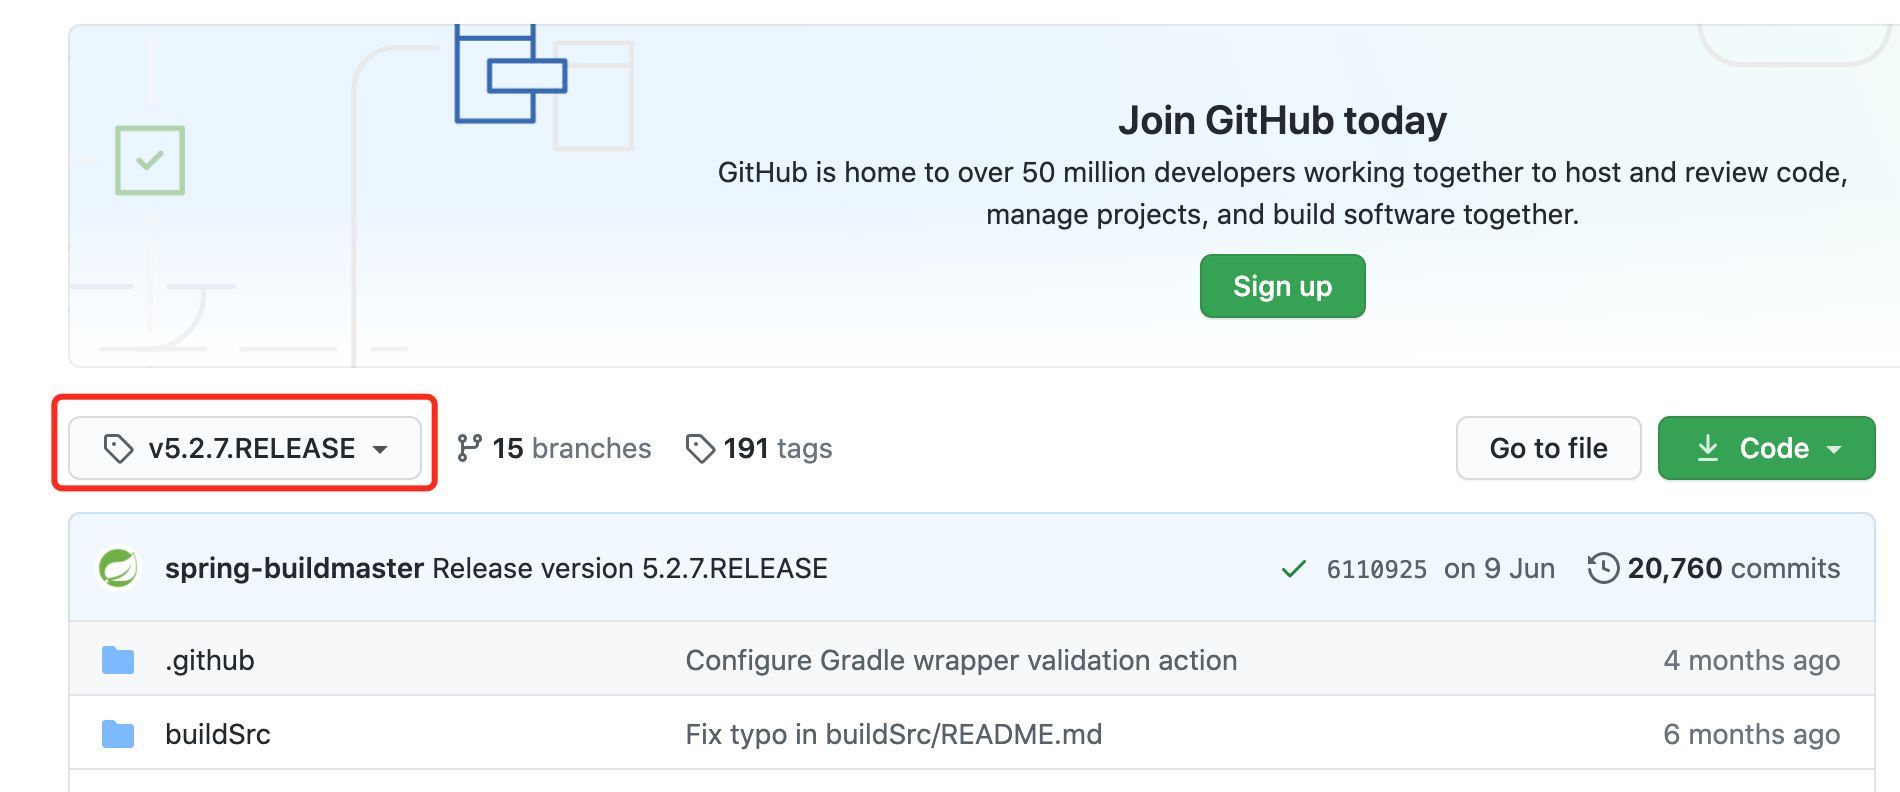
Task: Expand the branch selector disclosure arrow
Action: click(380, 450)
